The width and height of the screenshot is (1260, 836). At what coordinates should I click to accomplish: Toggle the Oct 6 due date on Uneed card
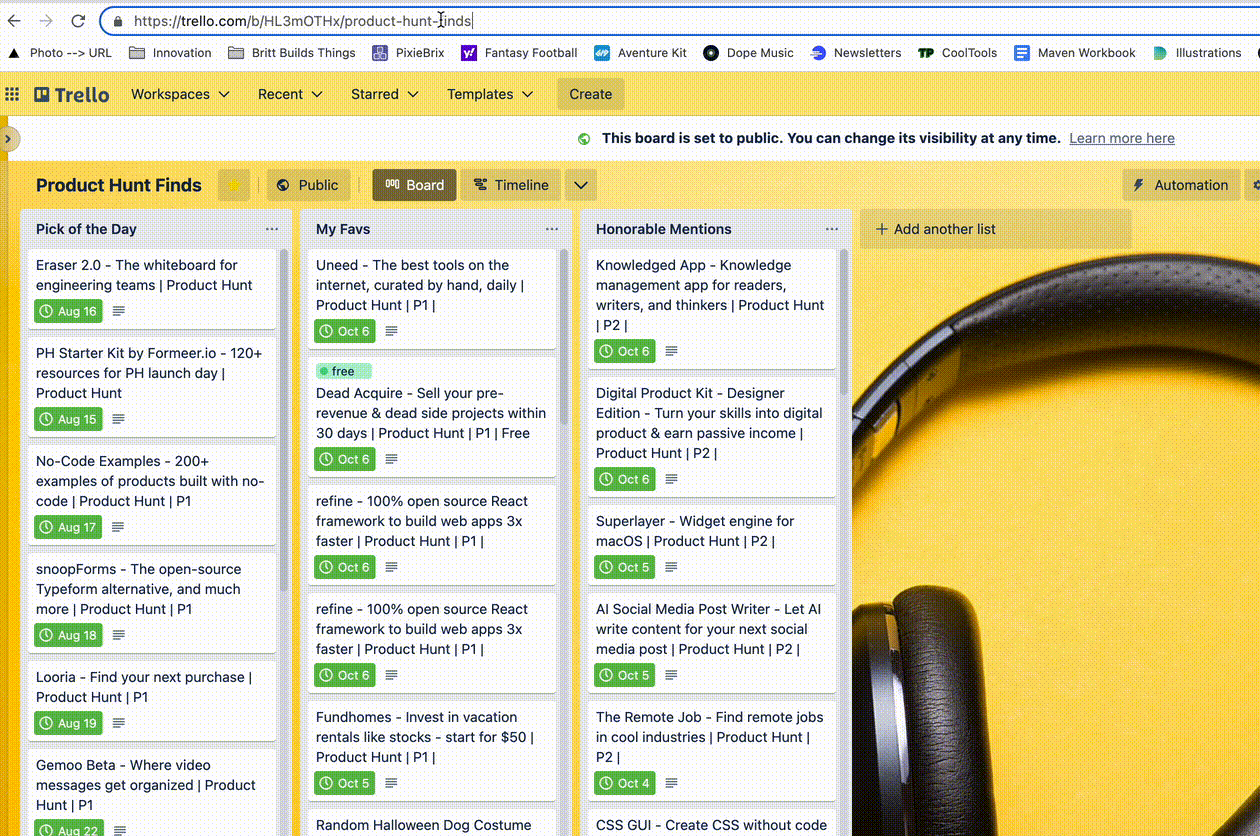pyautogui.click(x=344, y=331)
